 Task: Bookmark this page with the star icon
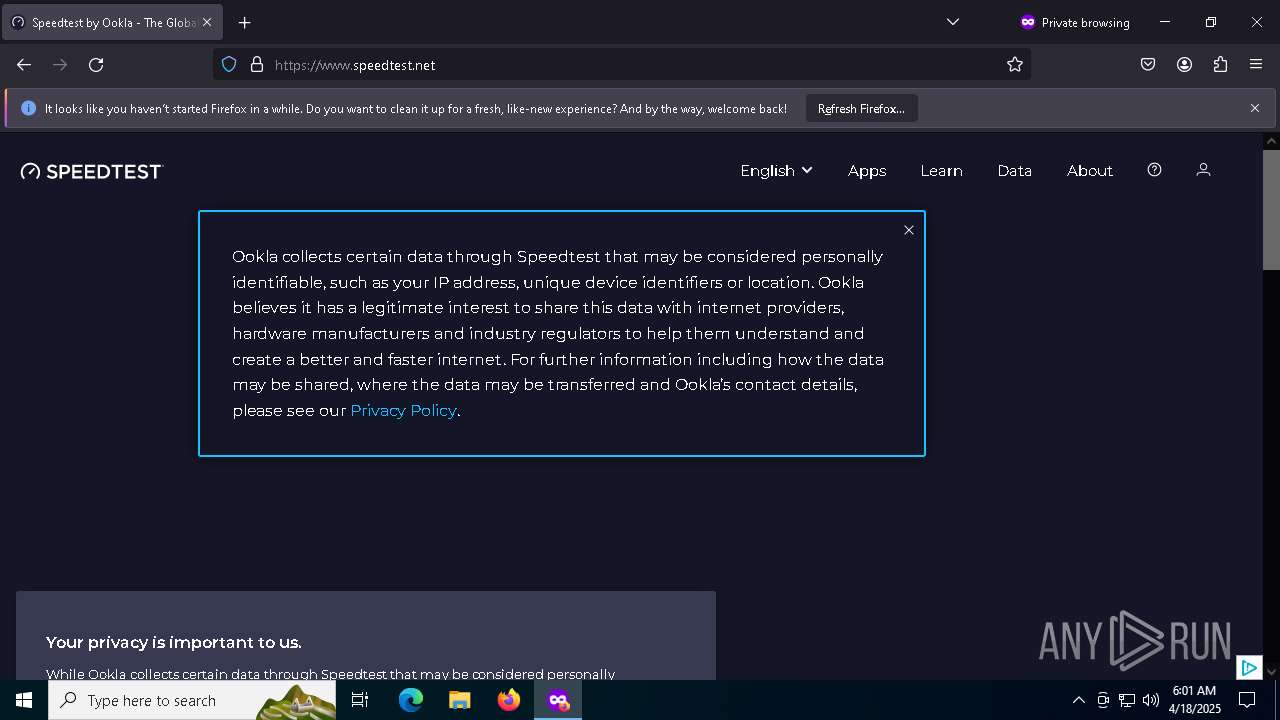(1015, 65)
